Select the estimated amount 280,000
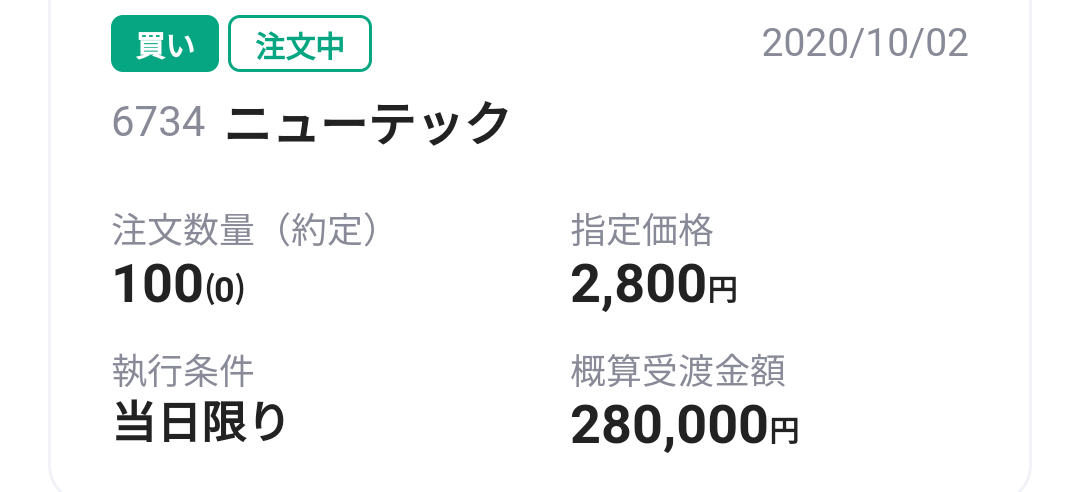Viewport: 1080px width, 492px height. (x=669, y=425)
